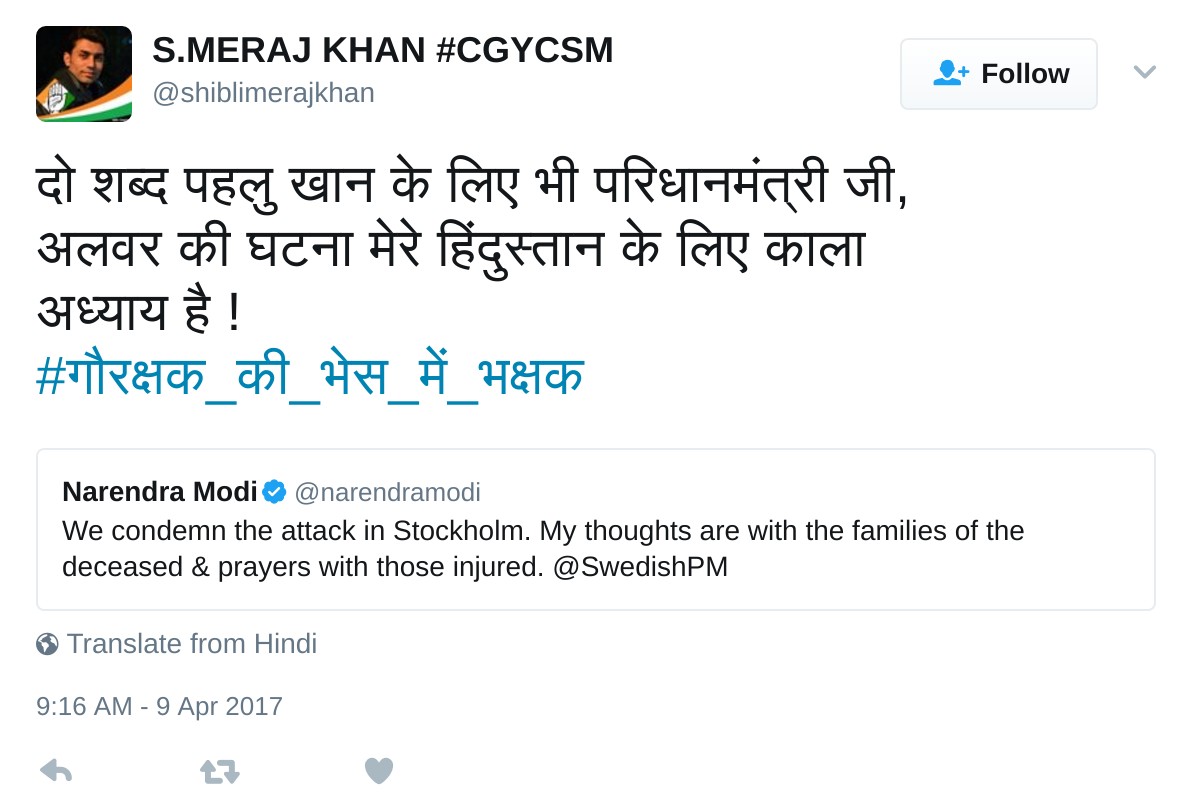Click the reply arrow icon

pos(55,770)
